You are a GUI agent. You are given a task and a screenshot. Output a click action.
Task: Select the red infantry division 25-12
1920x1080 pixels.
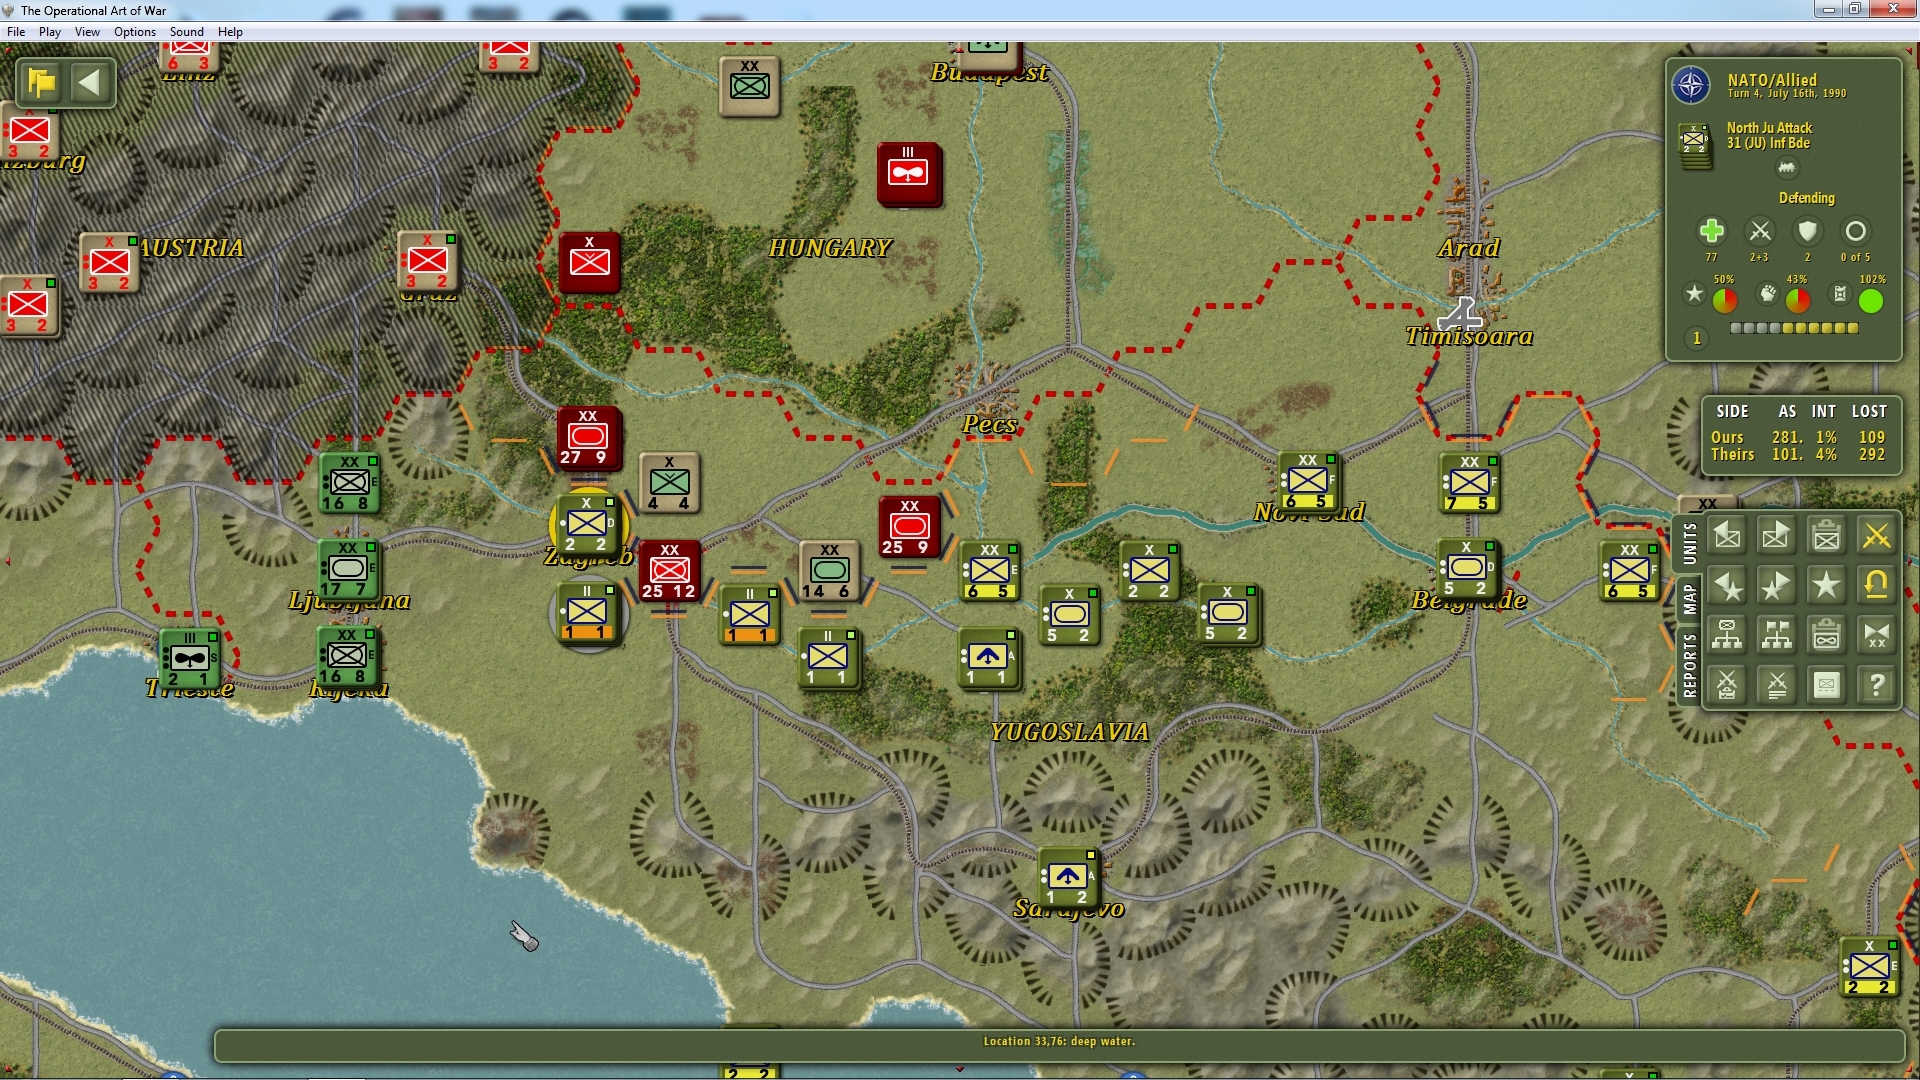tap(669, 571)
